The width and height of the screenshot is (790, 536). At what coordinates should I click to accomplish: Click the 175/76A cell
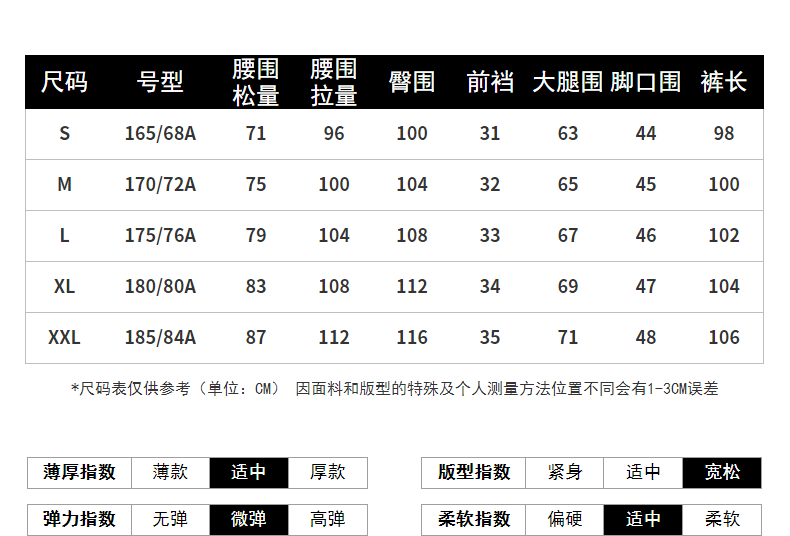[160, 235]
